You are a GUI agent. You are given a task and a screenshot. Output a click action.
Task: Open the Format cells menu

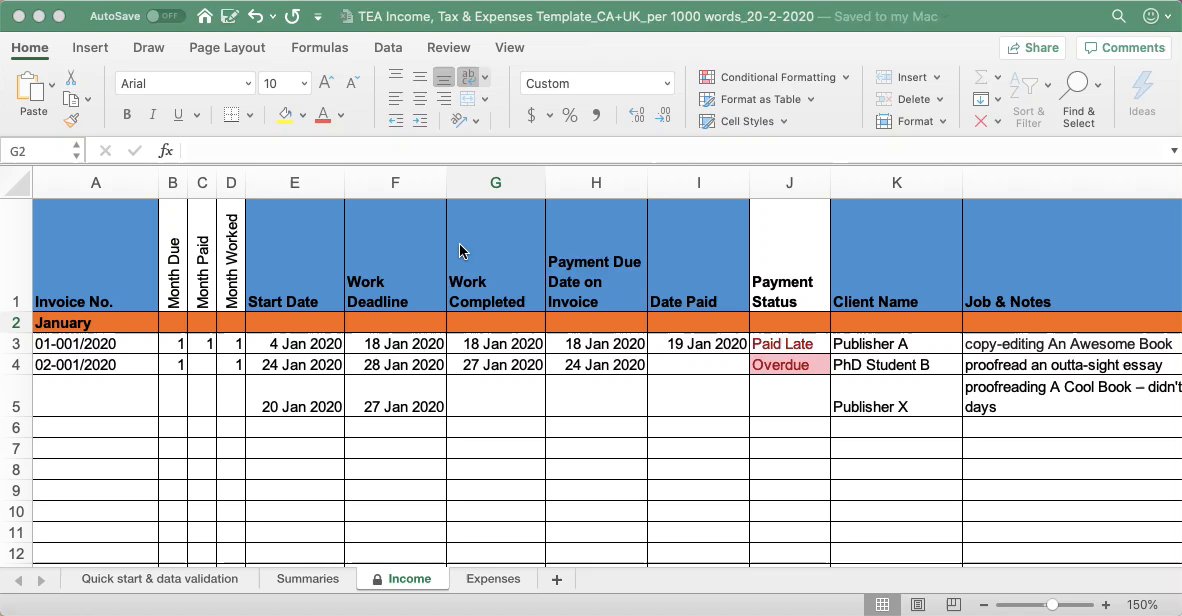click(x=911, y=121)
